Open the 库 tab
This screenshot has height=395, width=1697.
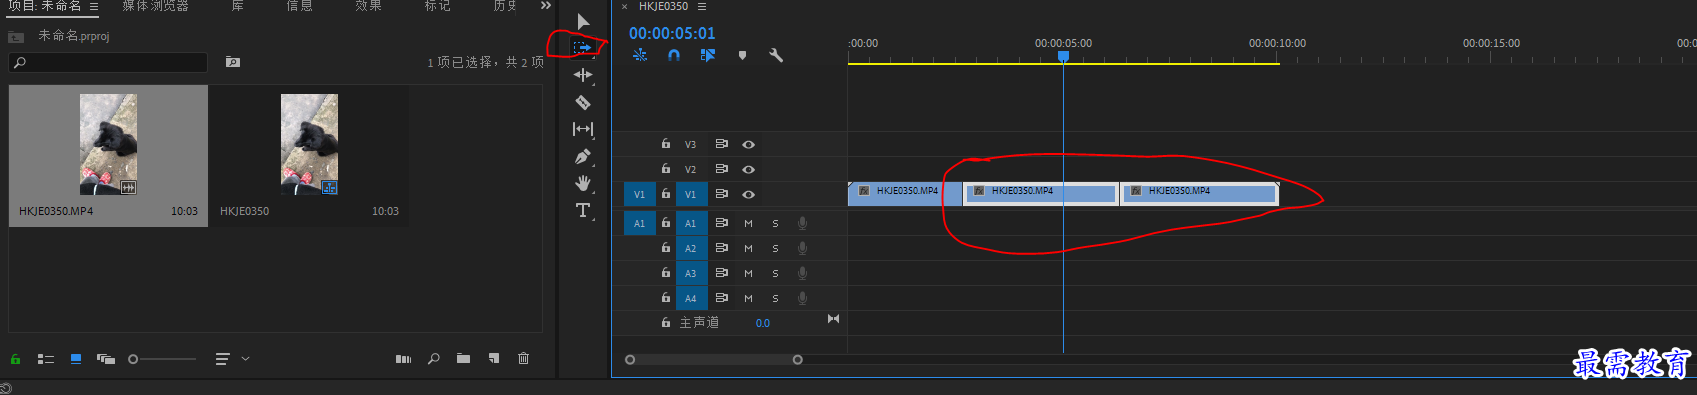[237, 6]
